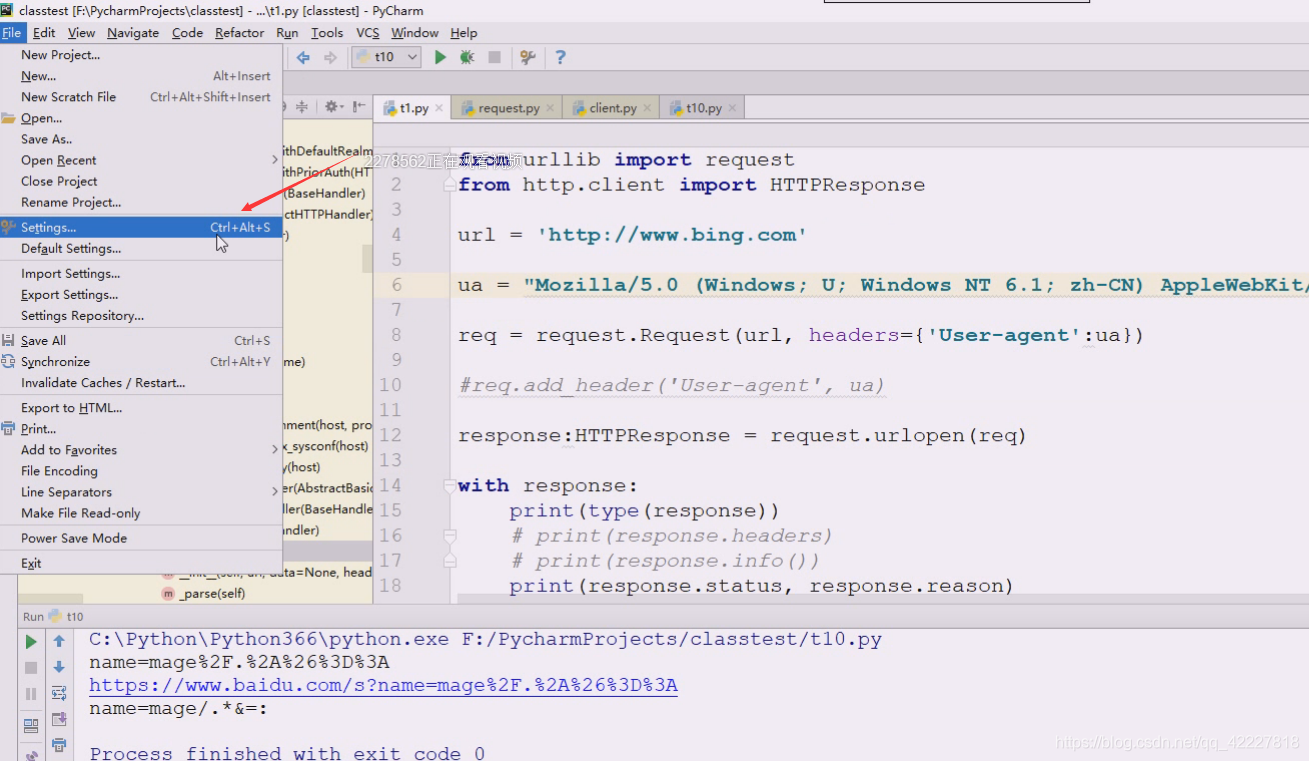Image resolution: width=1309 pixels, height=761 pixels.
Task: Collapse all in the structure panel
Action: tap(302, 107)
